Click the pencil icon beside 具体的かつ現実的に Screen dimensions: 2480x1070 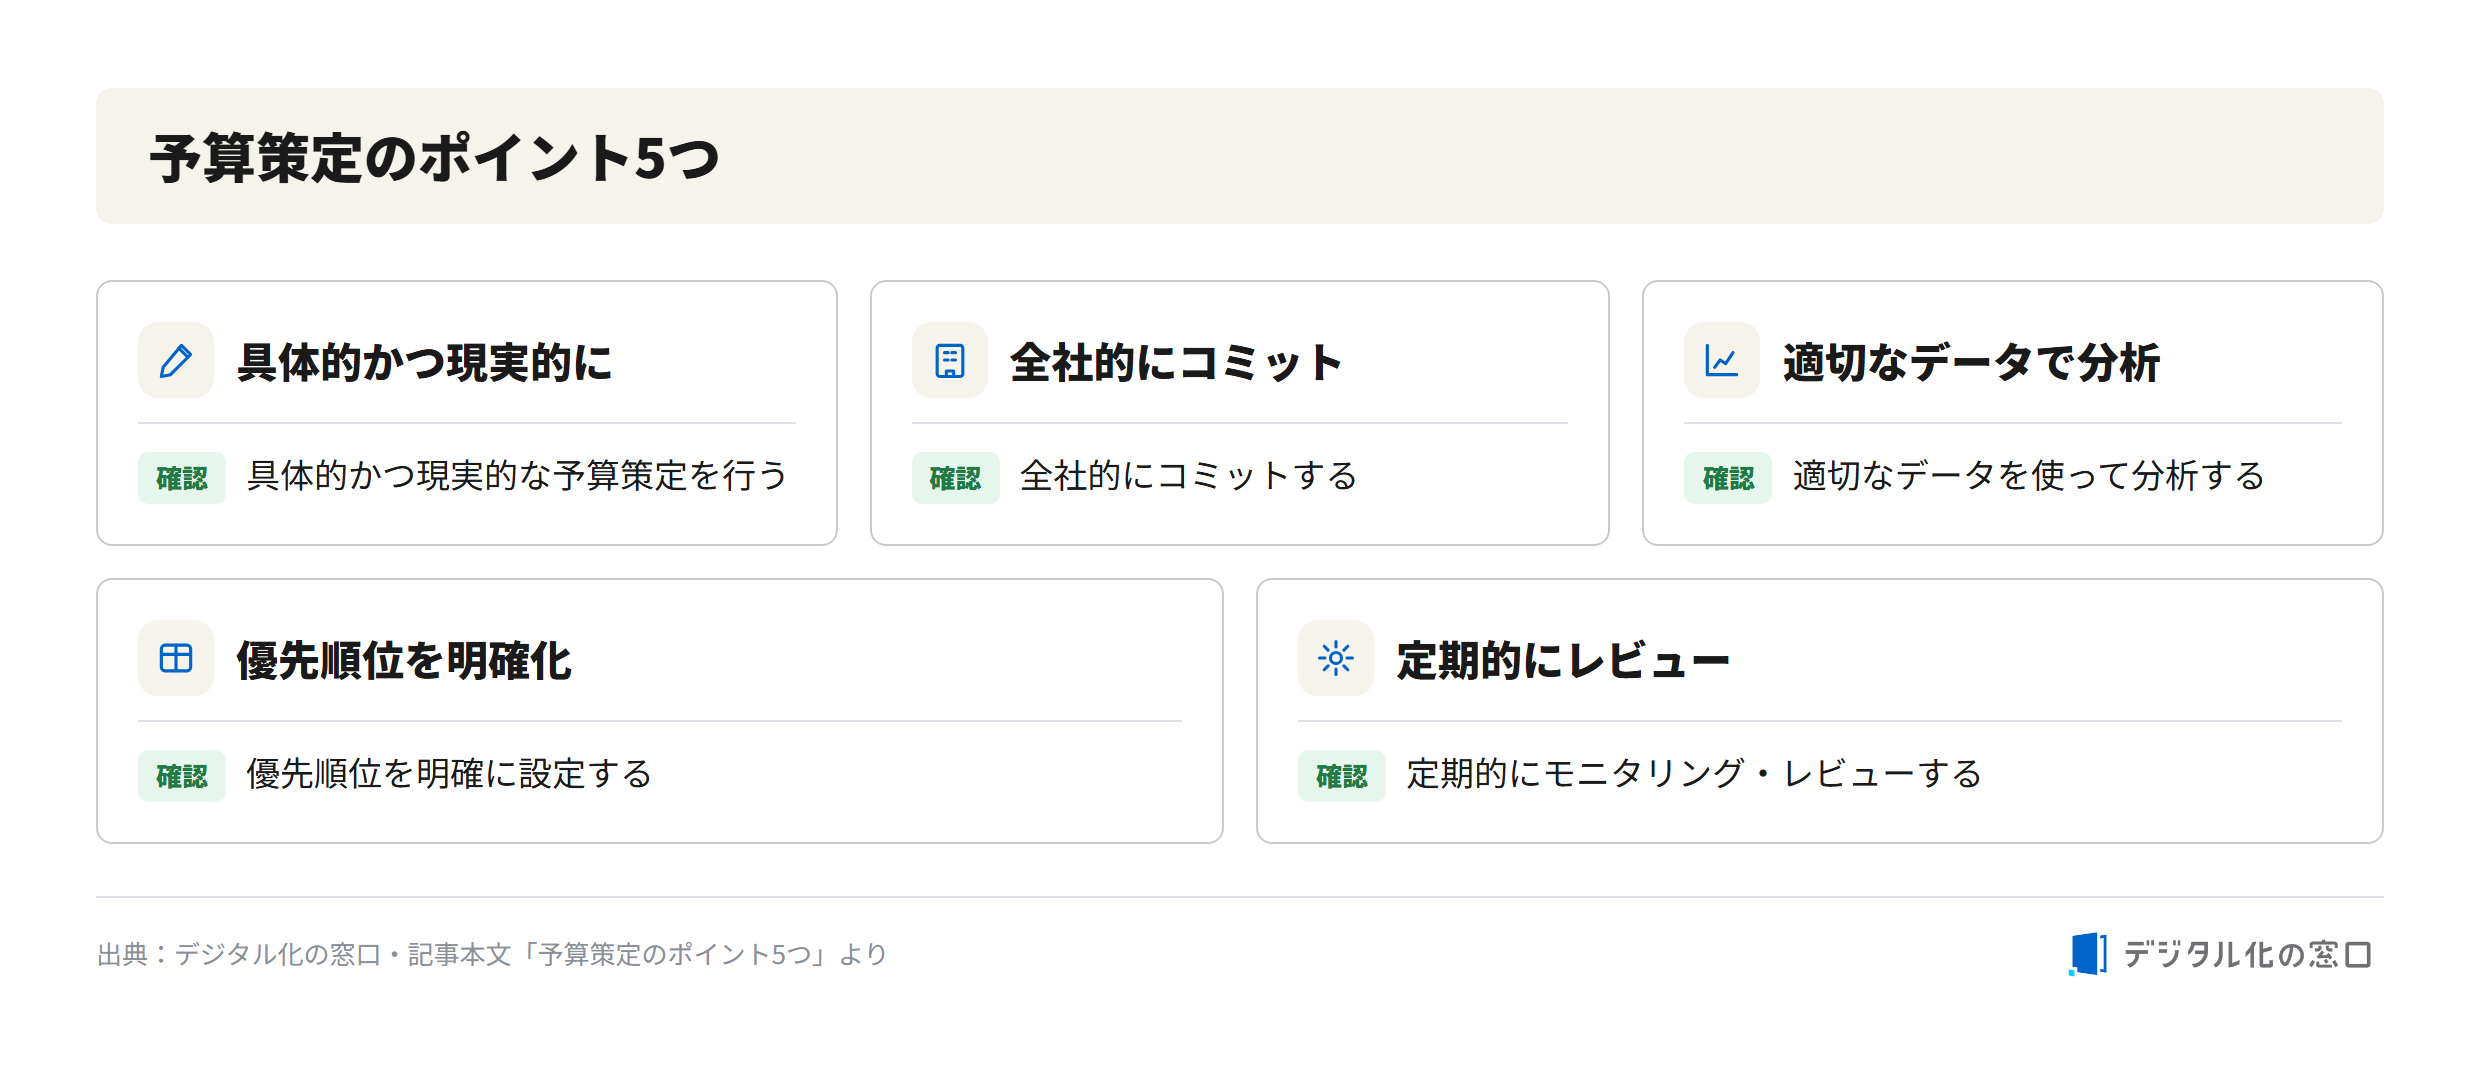(176, 360)
